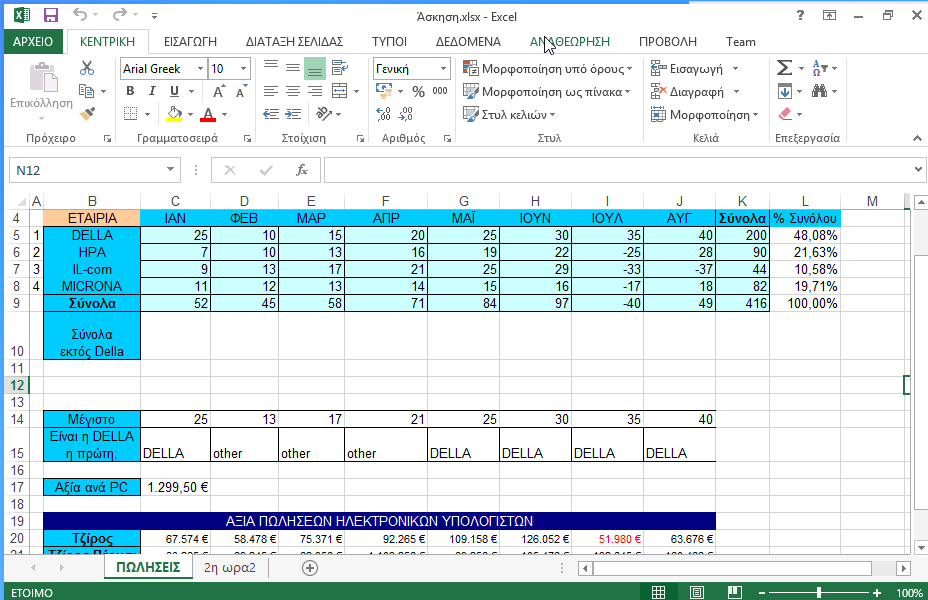Image resolution: width=928 pixels, height=600 pixels.
Task: Apply the yellow fill color
Action: click(174, 114)
